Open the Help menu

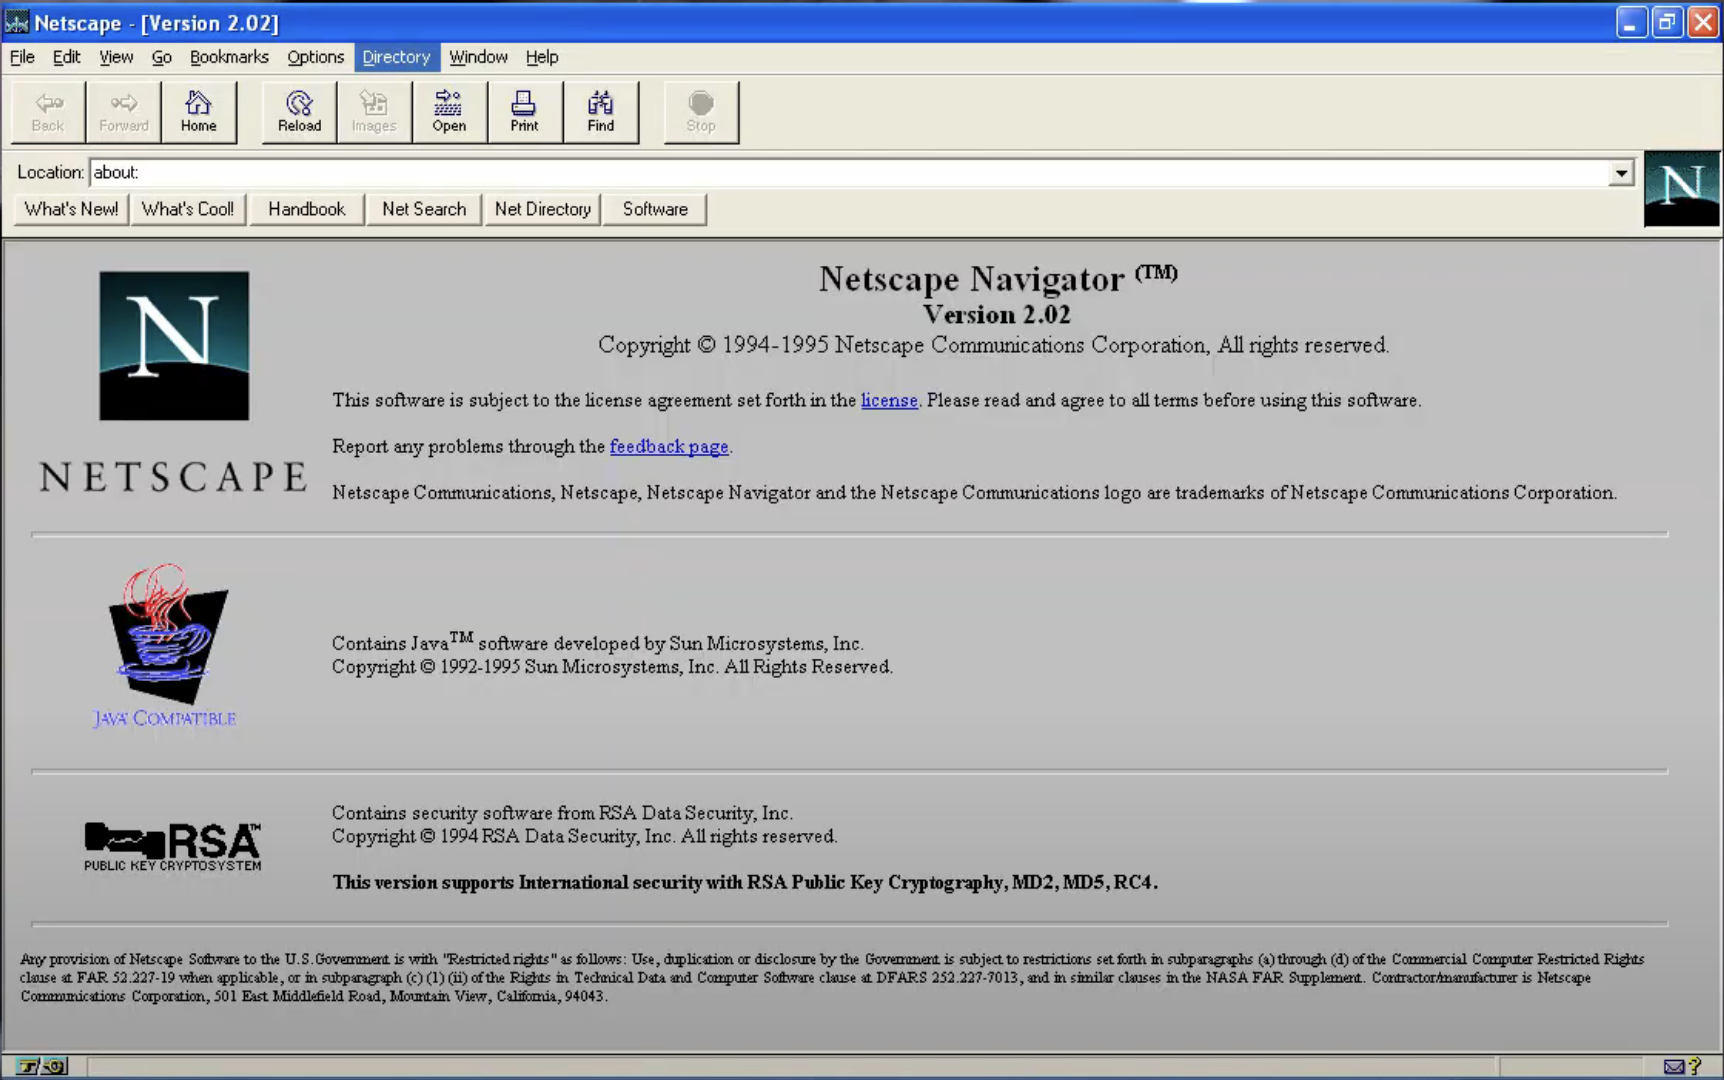click(x=542, y=57)
